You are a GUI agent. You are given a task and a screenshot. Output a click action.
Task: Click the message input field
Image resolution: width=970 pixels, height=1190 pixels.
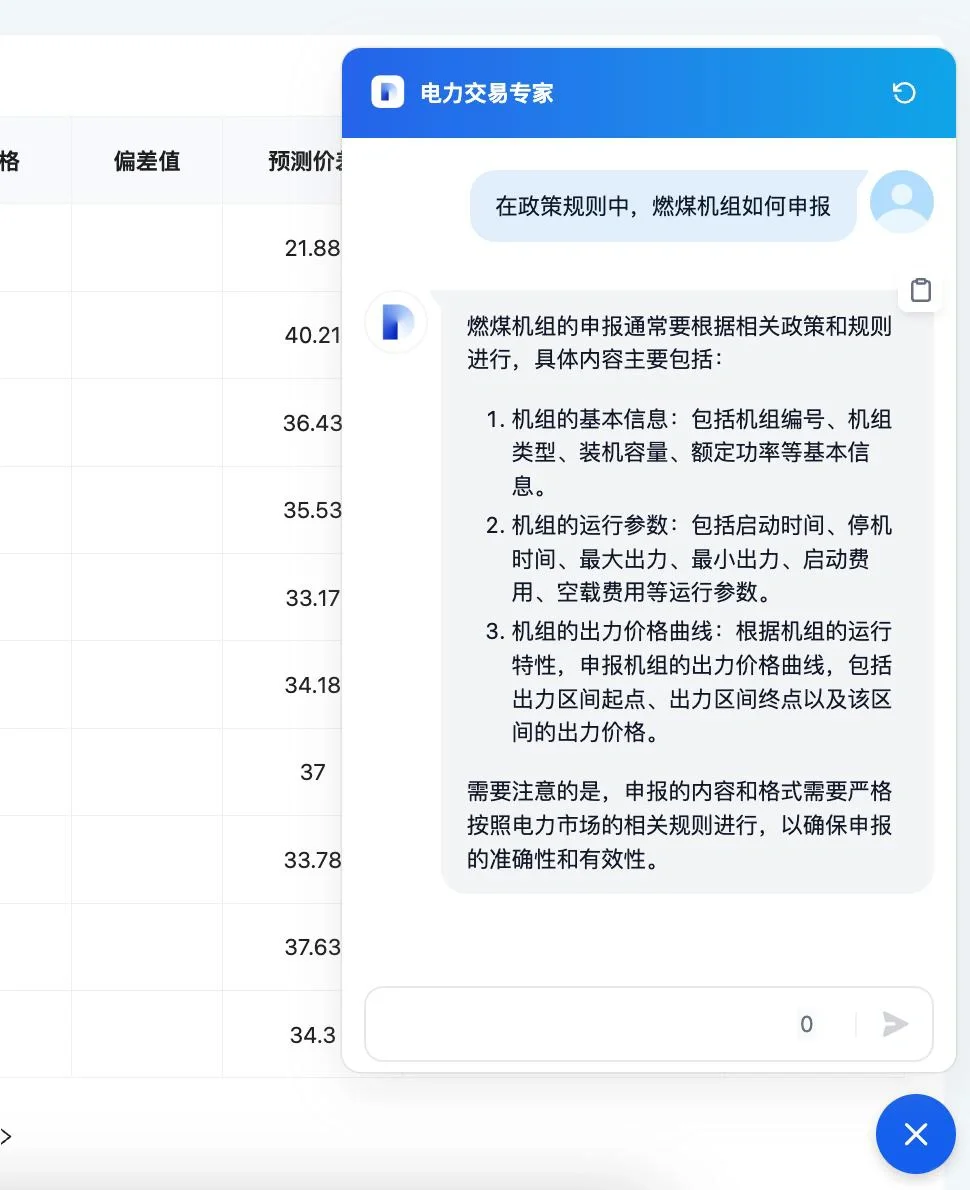point(600,1024)
